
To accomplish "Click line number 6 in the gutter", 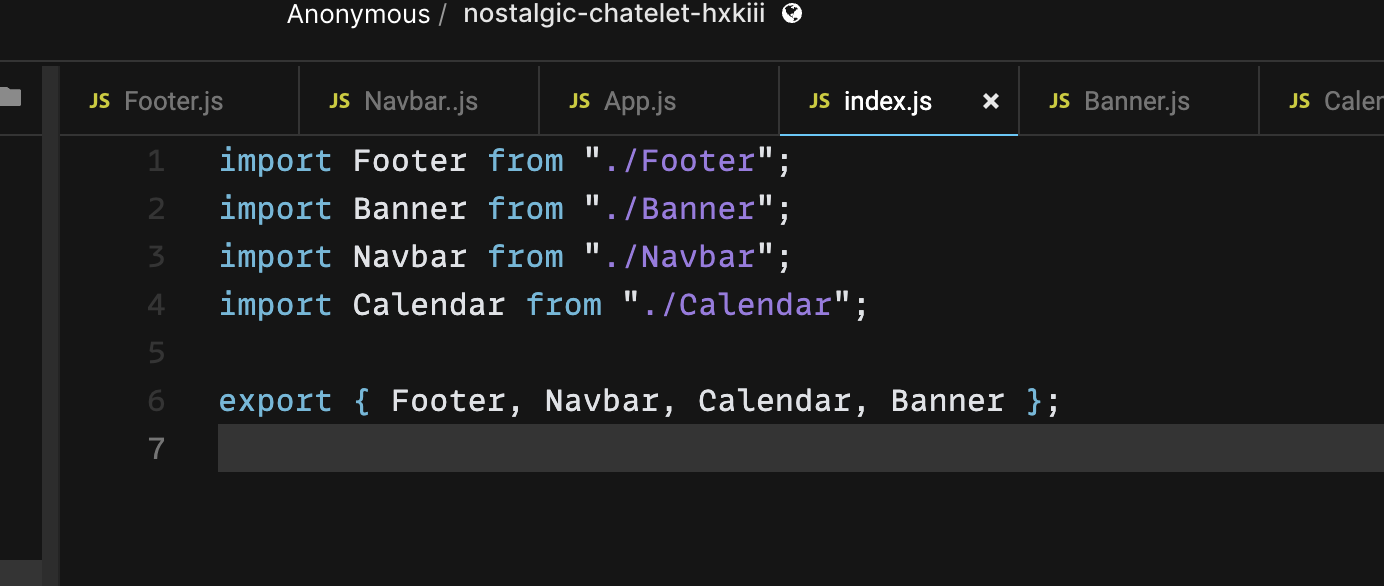I will tap(156, 400).
